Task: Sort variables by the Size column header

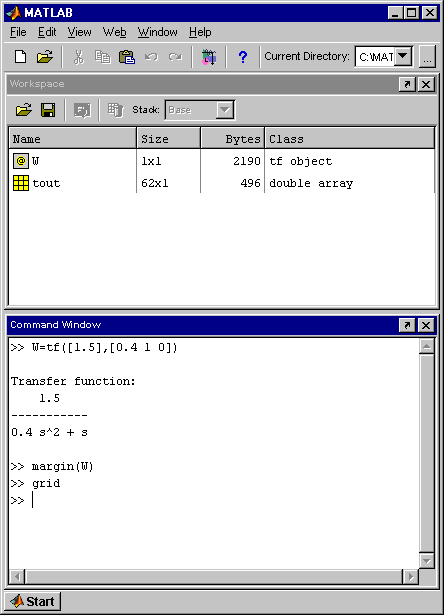Action: [x=169, y=138]
